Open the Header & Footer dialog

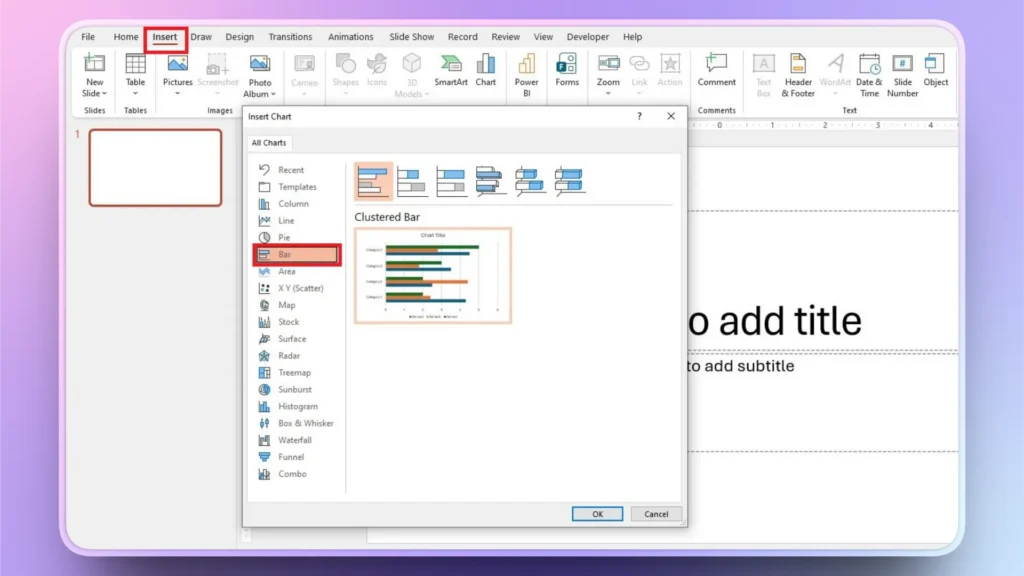[x=797, y=75]
